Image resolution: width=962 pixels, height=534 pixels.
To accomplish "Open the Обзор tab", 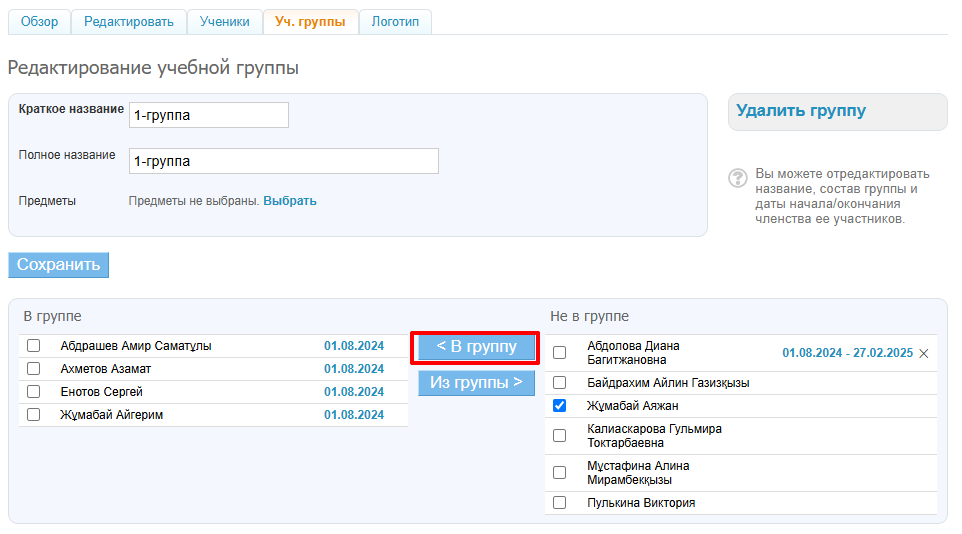I will (39, 21).
